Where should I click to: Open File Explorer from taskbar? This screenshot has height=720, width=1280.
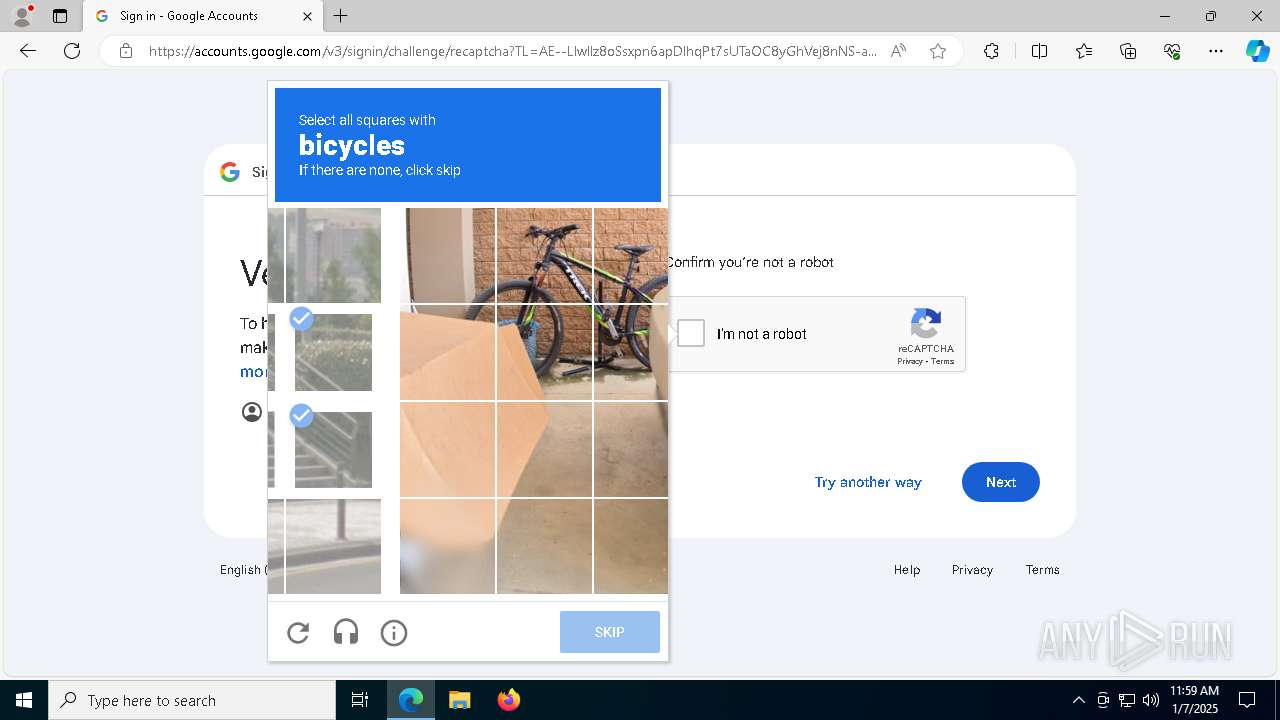(459, 700)
